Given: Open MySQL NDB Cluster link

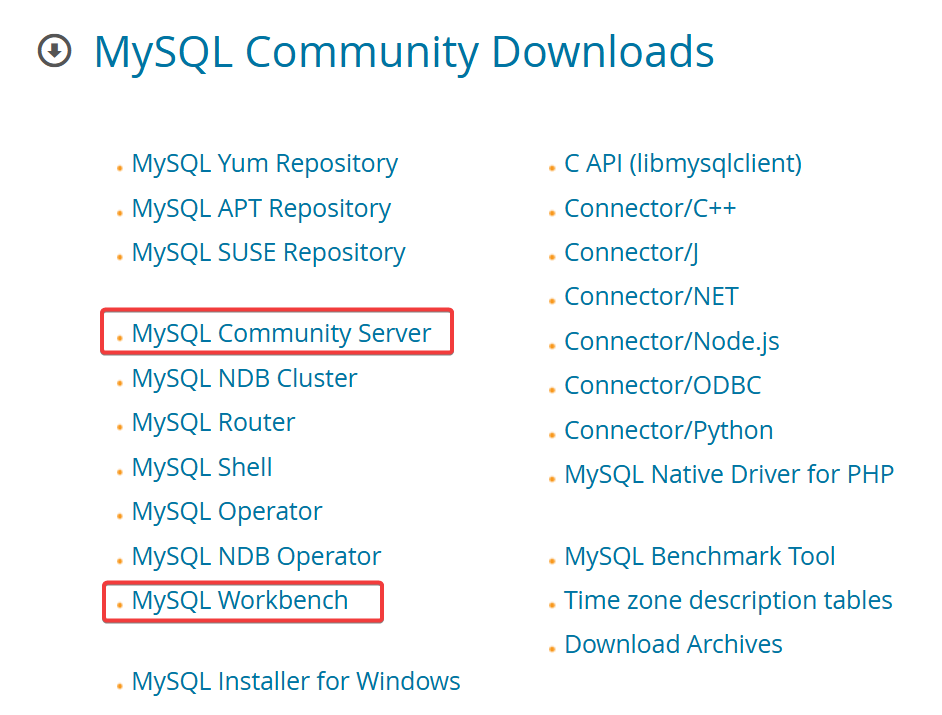Looking at the screenshot, I should pyautogui.click(x=244, y=379).
